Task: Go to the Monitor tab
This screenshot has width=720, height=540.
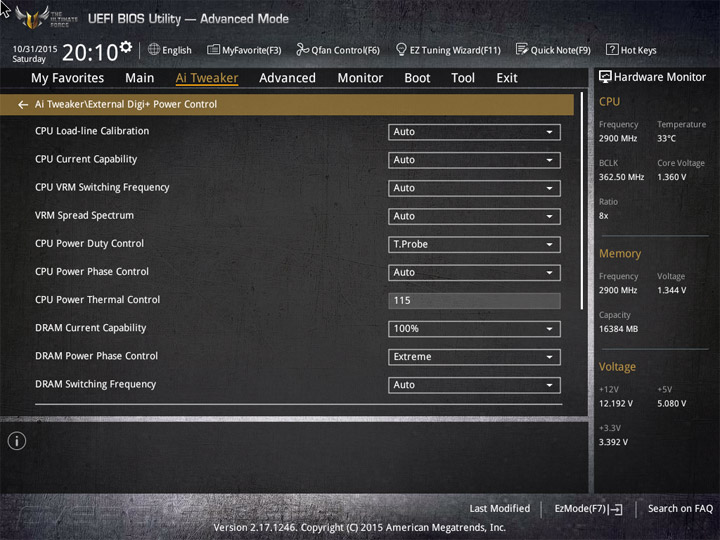Action: click(x=360, y=78)
